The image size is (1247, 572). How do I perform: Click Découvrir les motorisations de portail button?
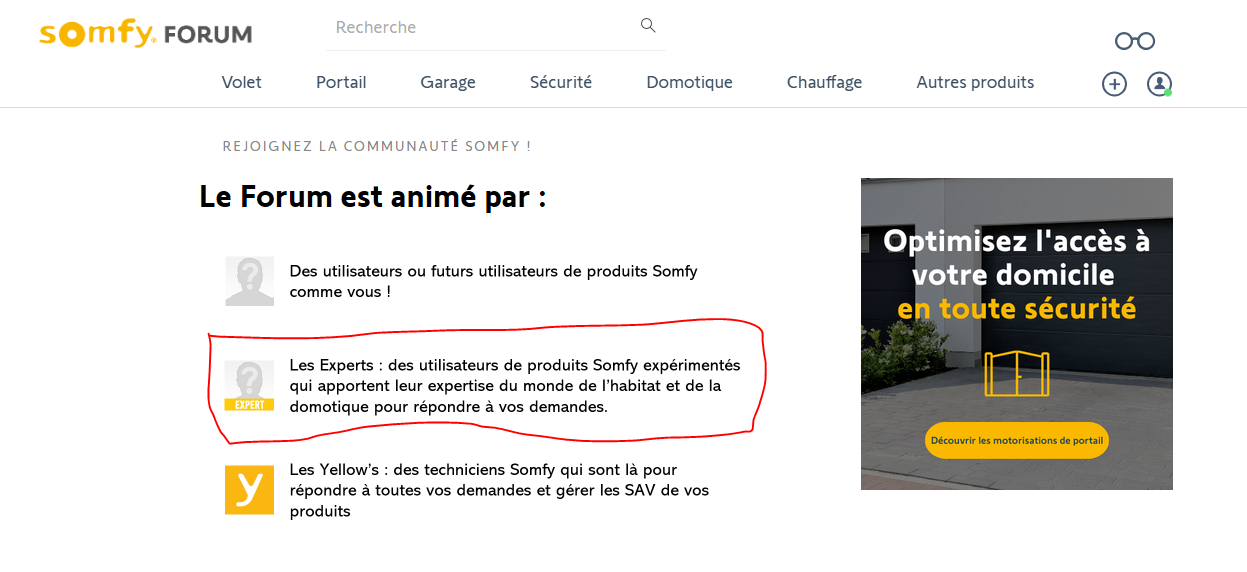click(x=1016, y=440)
